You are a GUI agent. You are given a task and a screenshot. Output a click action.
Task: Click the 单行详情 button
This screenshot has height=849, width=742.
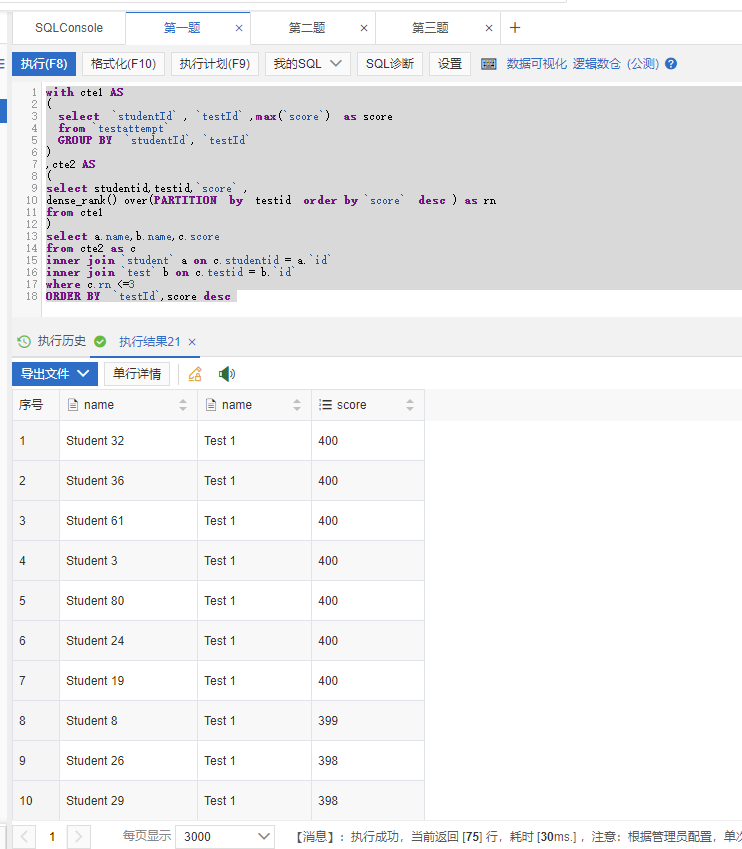tap(136, 374)
